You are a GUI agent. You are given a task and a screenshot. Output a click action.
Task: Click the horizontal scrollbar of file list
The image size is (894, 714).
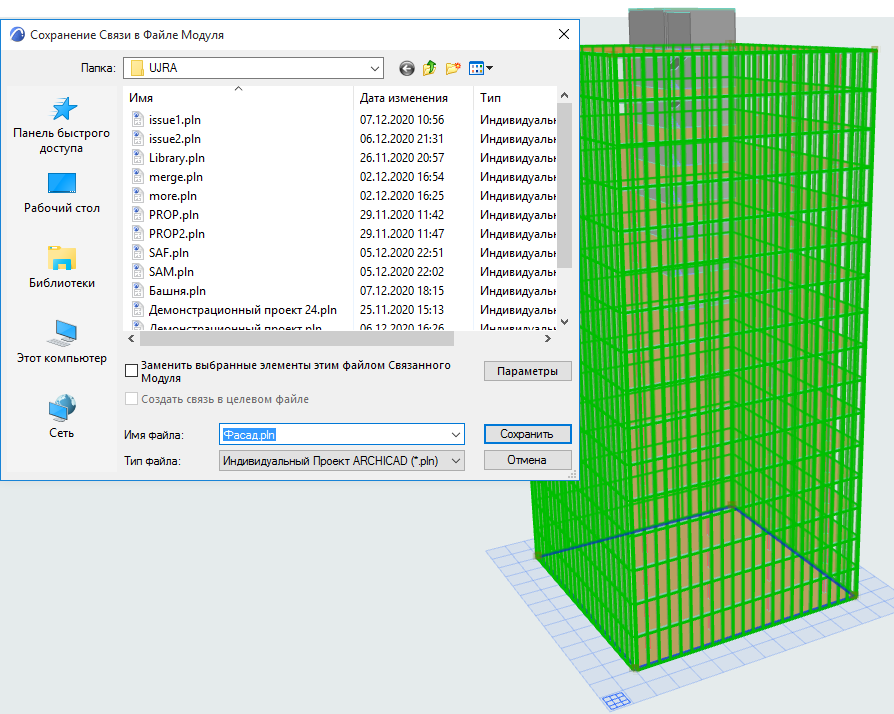(300, 339)
